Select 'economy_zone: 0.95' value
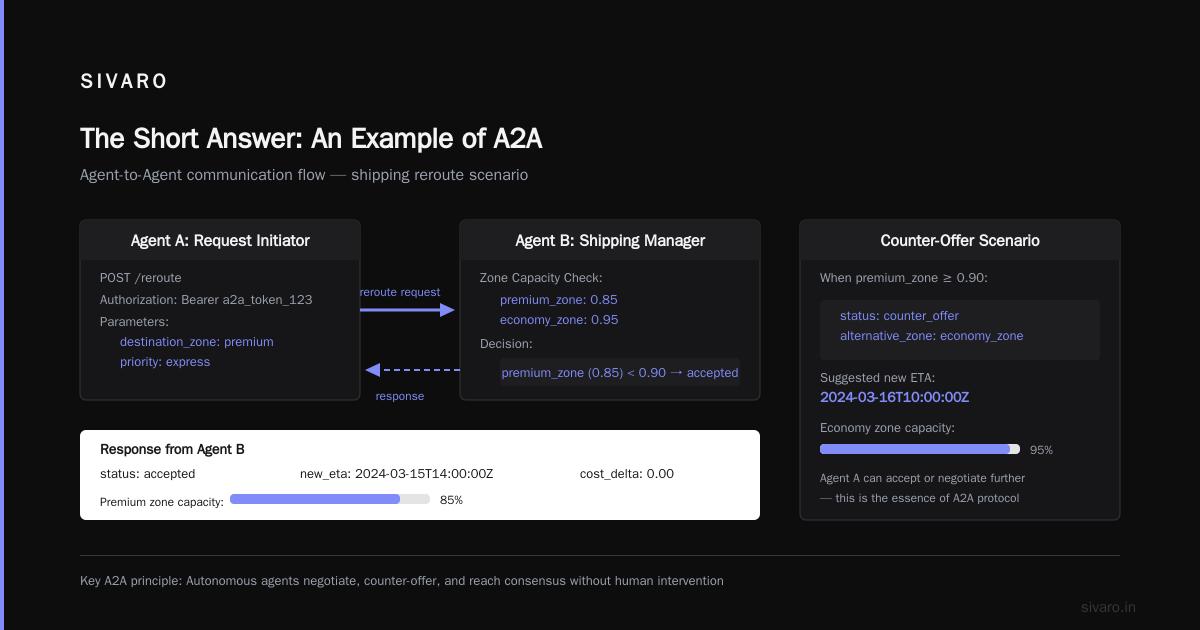This screenshot has height=630, width=1200. 559,320
